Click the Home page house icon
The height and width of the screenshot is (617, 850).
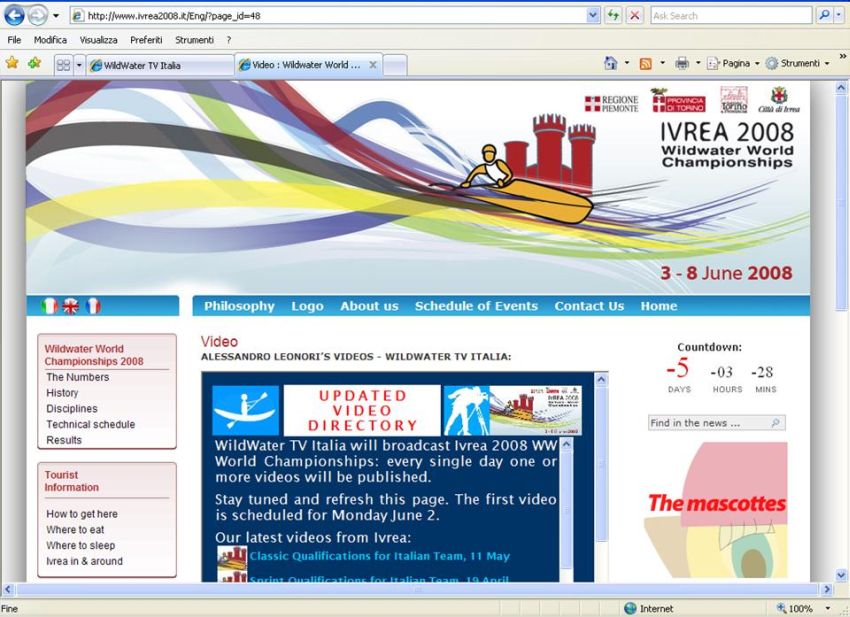coord(610,63)
